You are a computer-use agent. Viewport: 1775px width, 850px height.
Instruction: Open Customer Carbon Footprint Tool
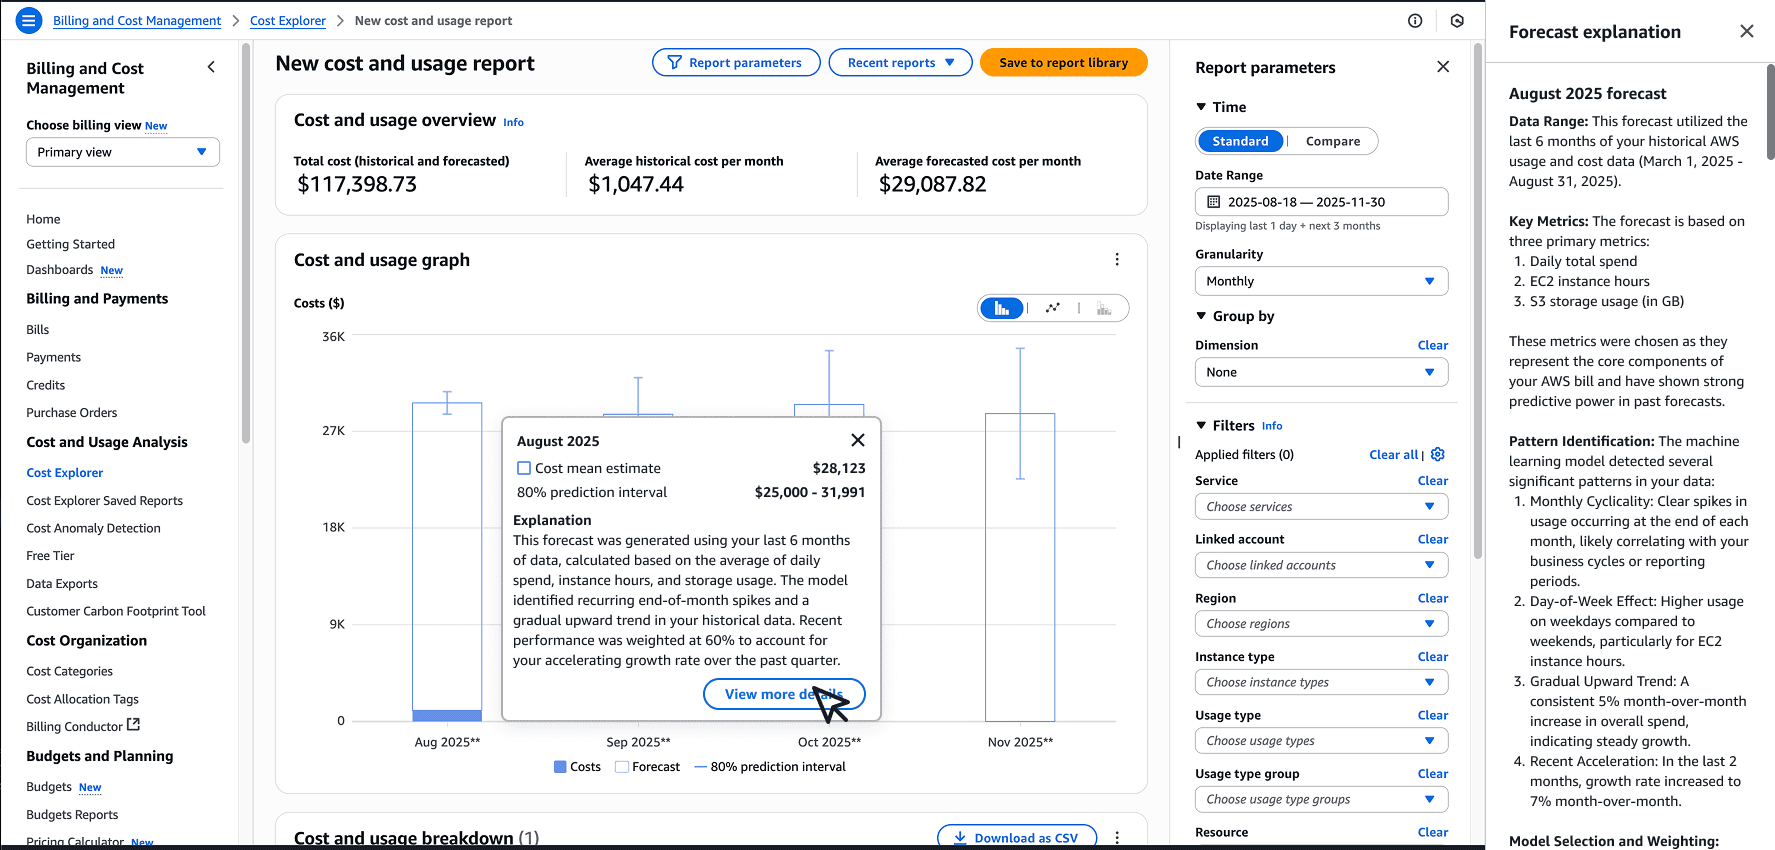click(116, 611)
